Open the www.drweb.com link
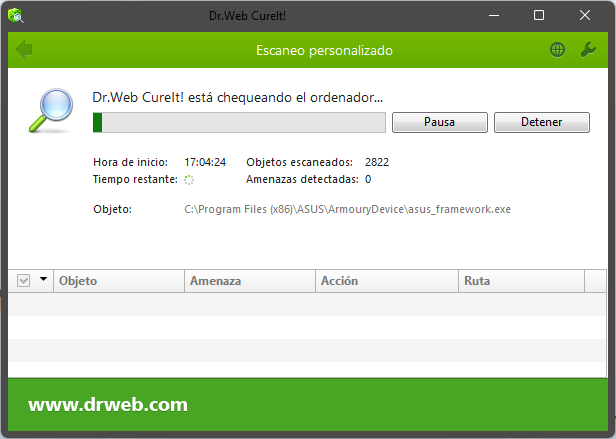Image resolution: width=616 pixels, height=439 pixels. click(108, 405)
